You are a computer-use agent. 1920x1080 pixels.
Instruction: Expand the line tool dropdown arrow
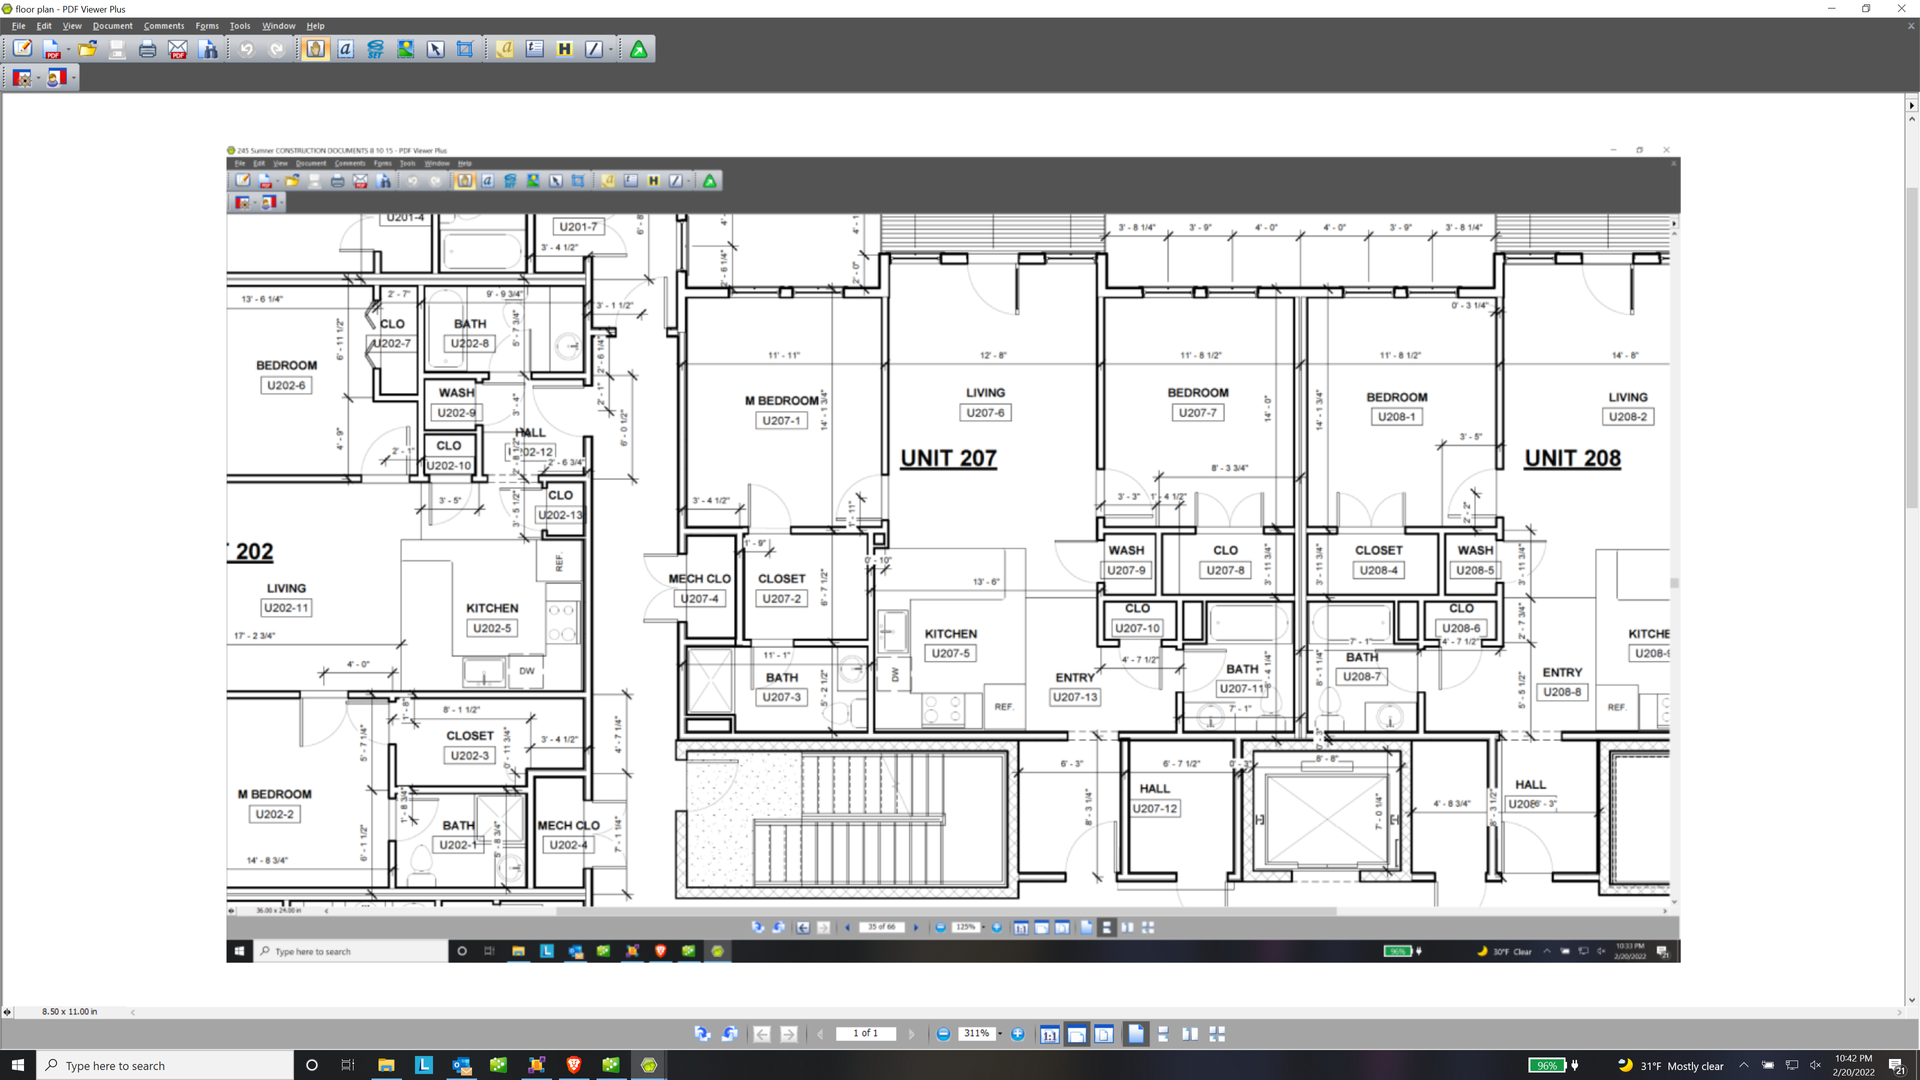coord(611,49)
